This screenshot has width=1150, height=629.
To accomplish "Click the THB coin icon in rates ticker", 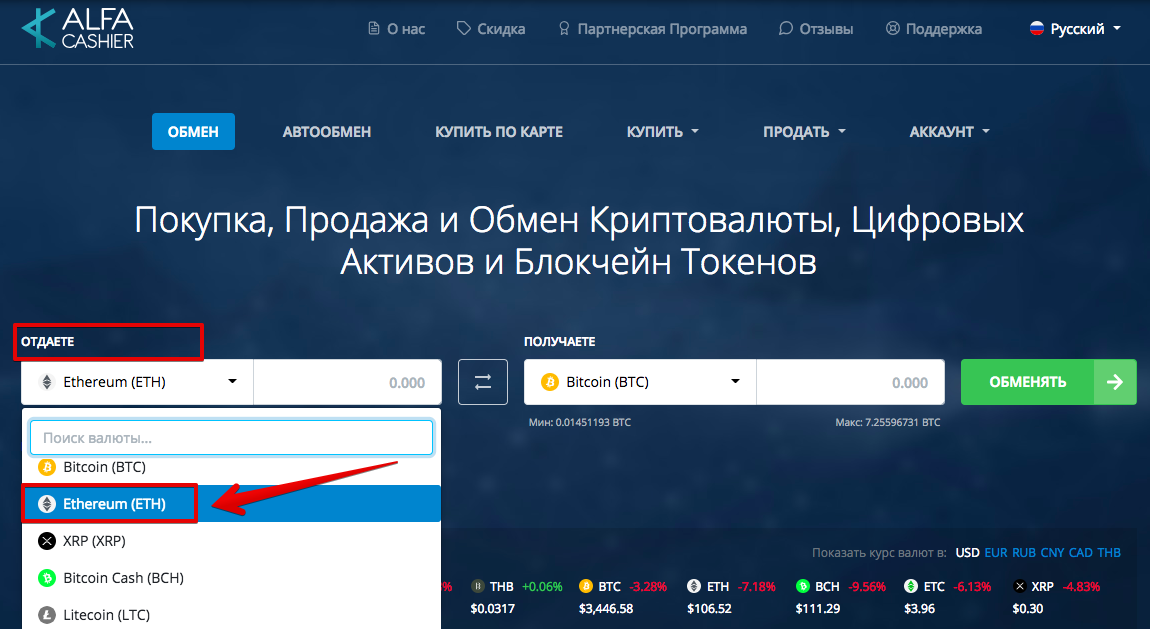I will (x=478, y=586).
